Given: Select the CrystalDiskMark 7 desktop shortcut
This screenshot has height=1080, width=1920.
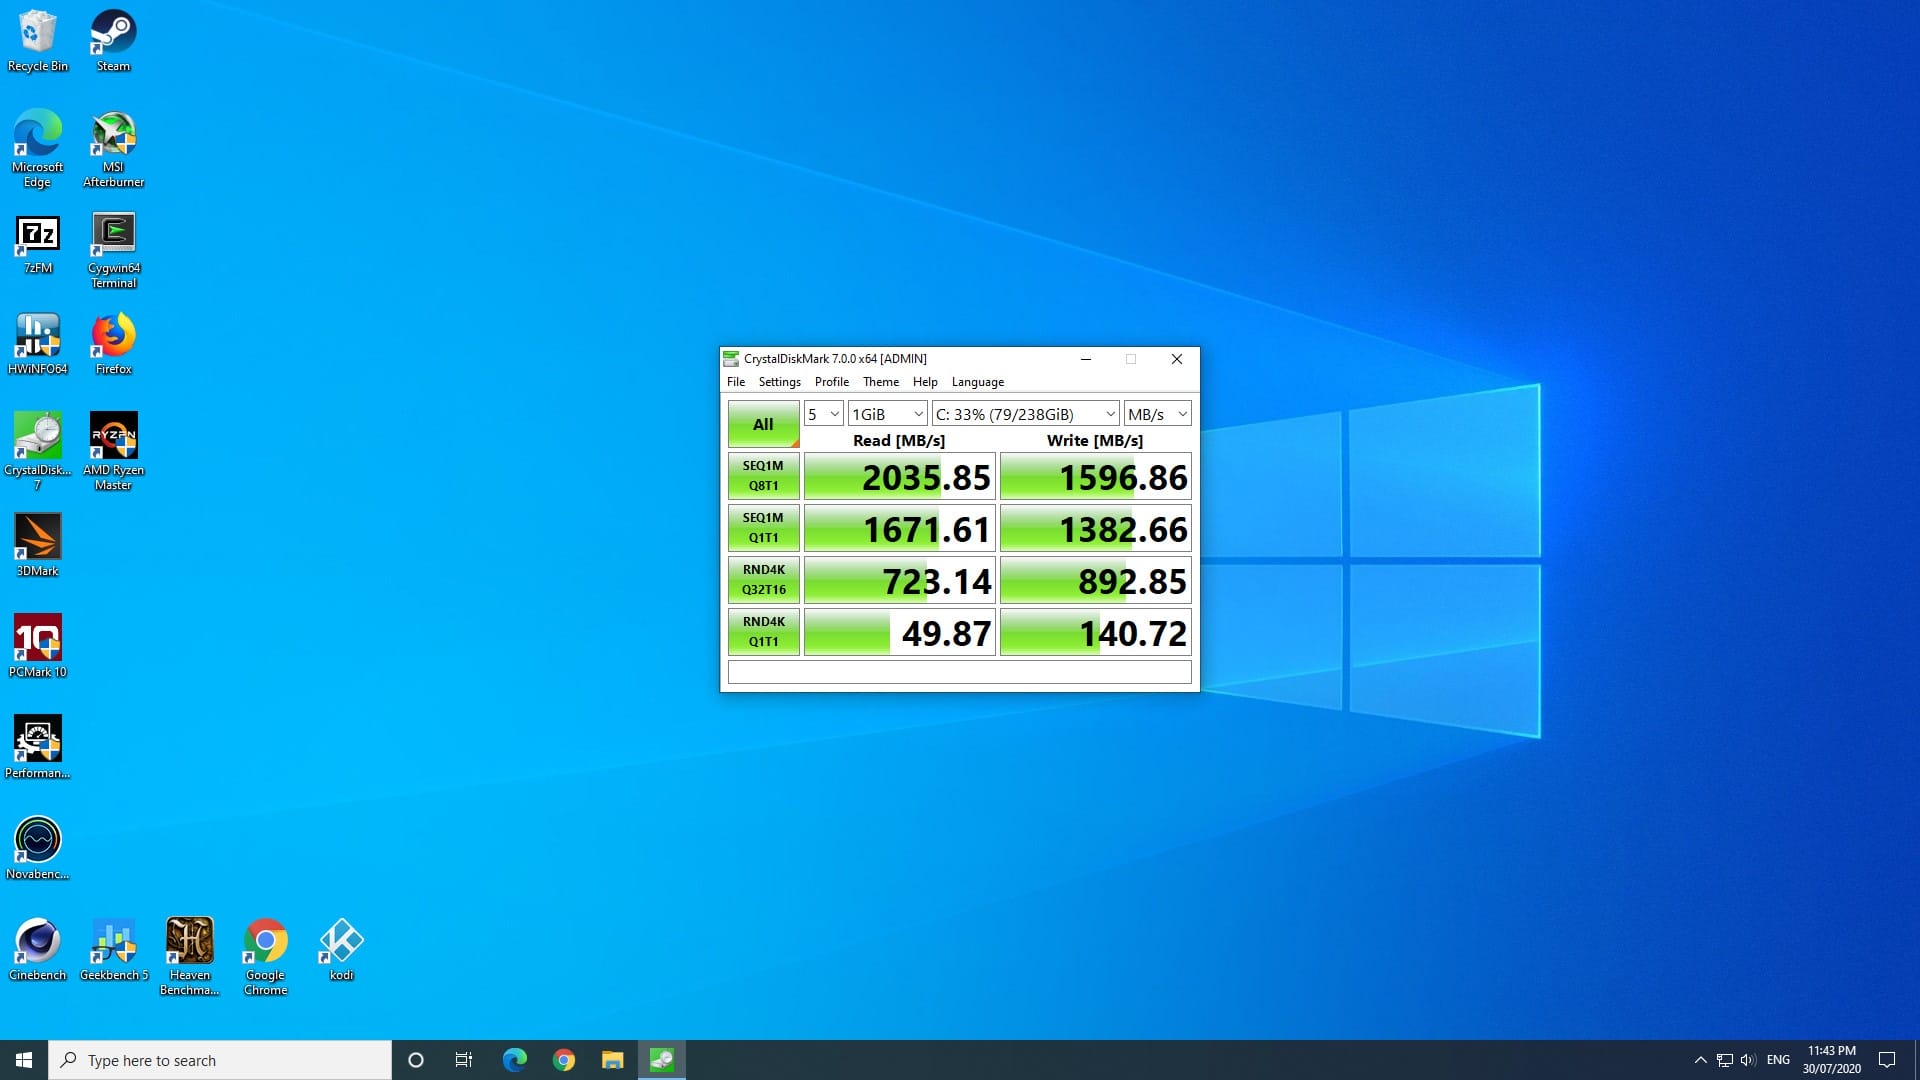Looking at the screenshot, I should [37, 451].
